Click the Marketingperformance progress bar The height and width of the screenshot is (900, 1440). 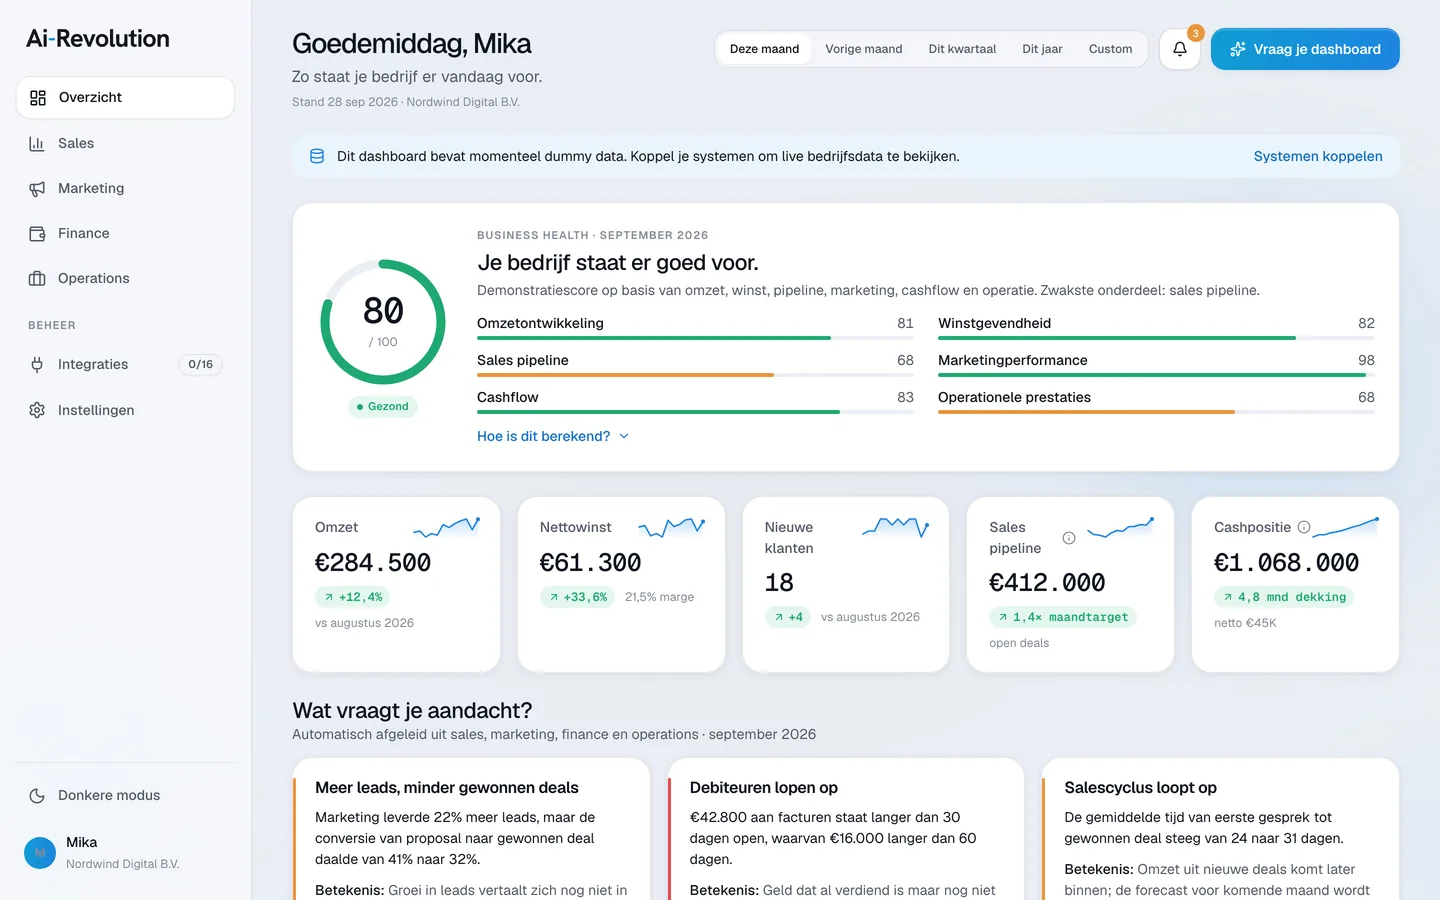1156,375
